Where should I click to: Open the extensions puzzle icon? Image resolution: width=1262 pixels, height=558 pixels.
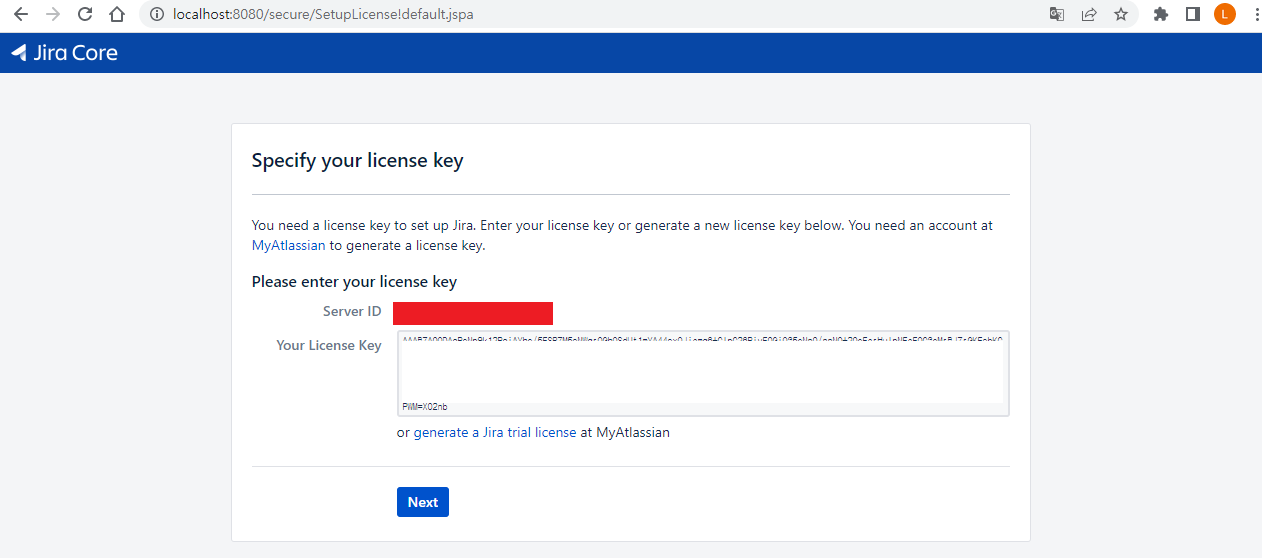click(1161, 14)
